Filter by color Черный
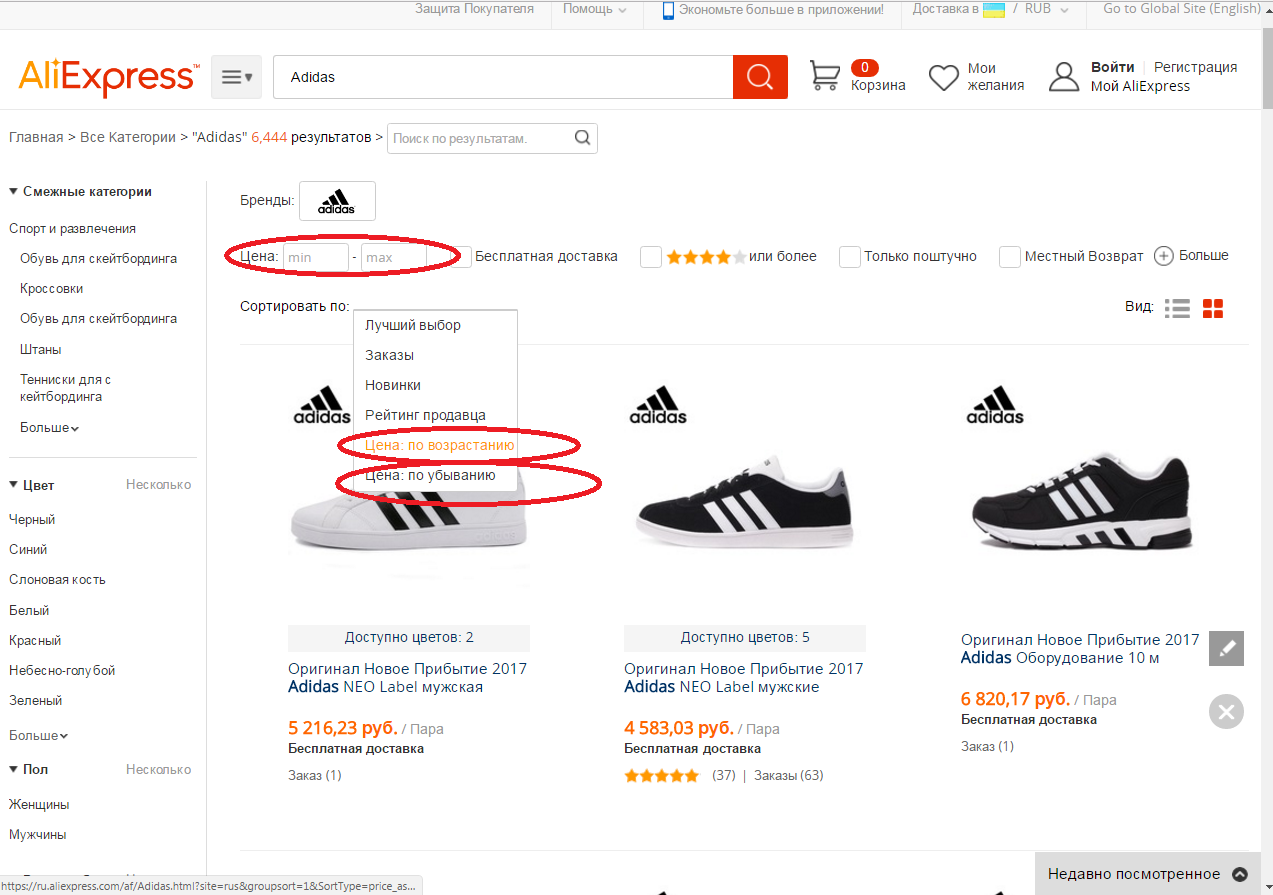This screenshot has width=1273, height=895. (x=32, y=520)
